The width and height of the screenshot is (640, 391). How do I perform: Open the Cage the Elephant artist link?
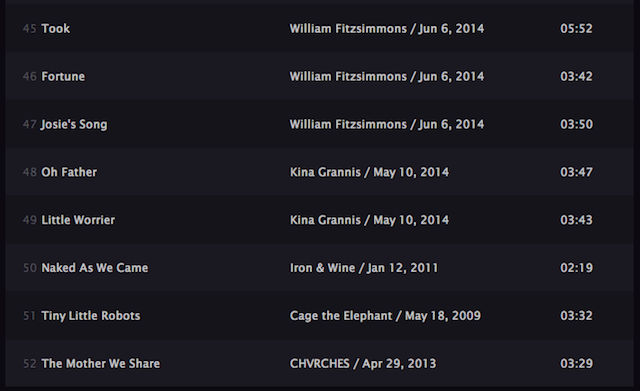click(x=341, y=315)
